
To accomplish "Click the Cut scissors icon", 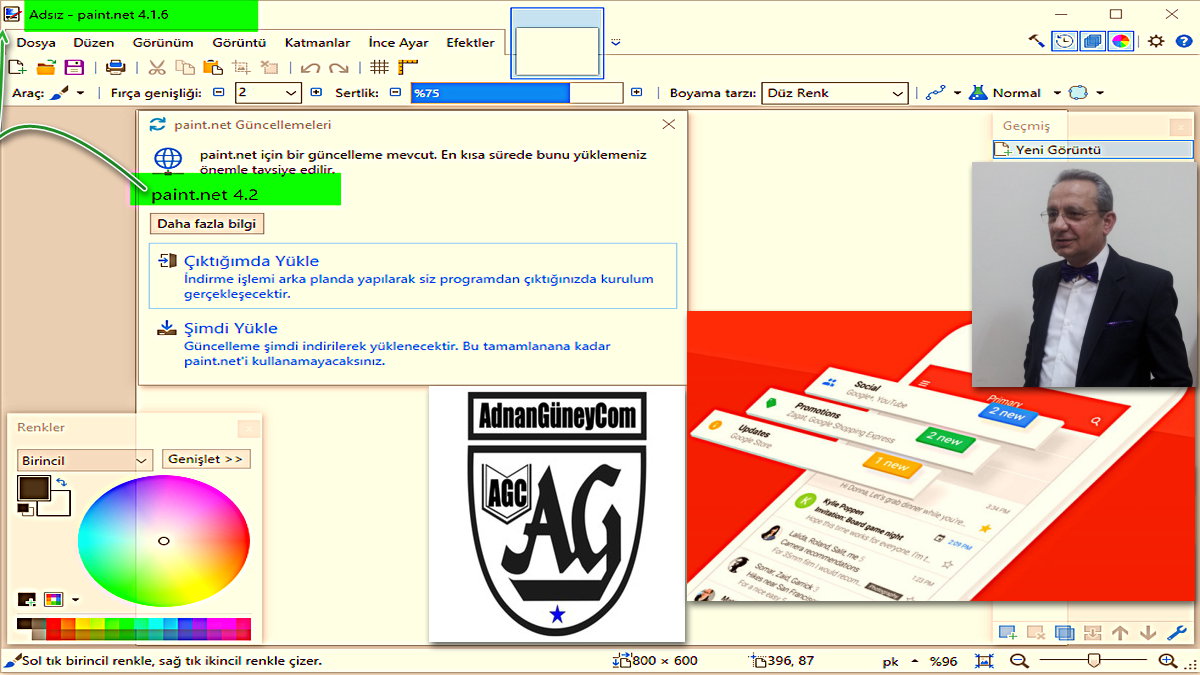I will [157, 67].
